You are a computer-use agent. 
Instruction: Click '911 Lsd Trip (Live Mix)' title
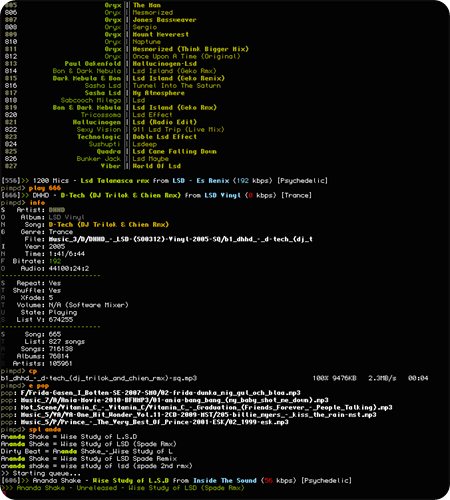178,130
